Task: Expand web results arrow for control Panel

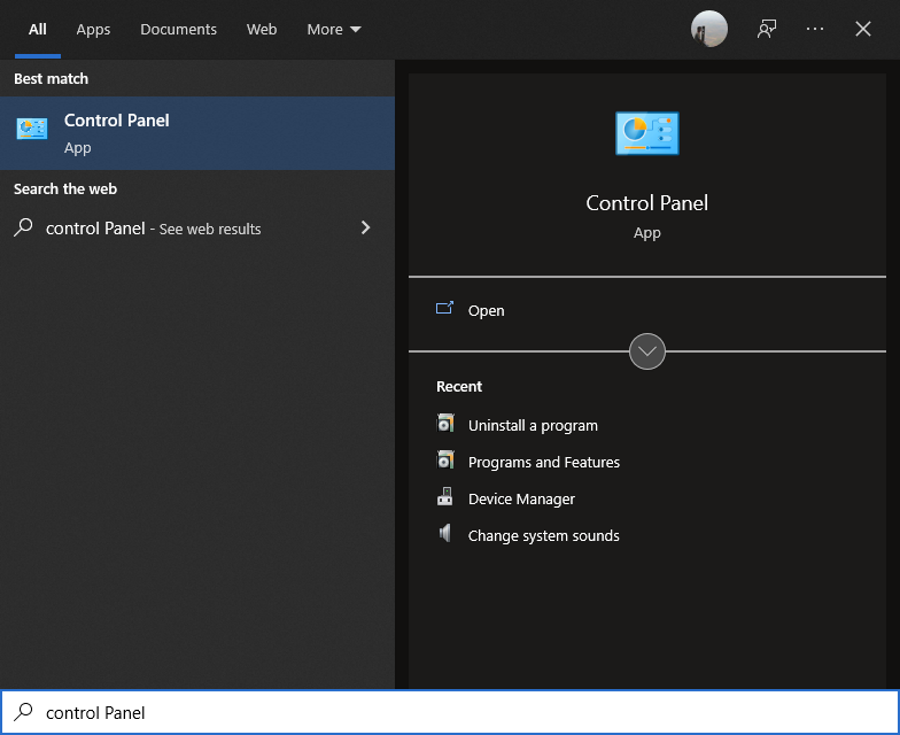Action: click(x=366, y=228)
